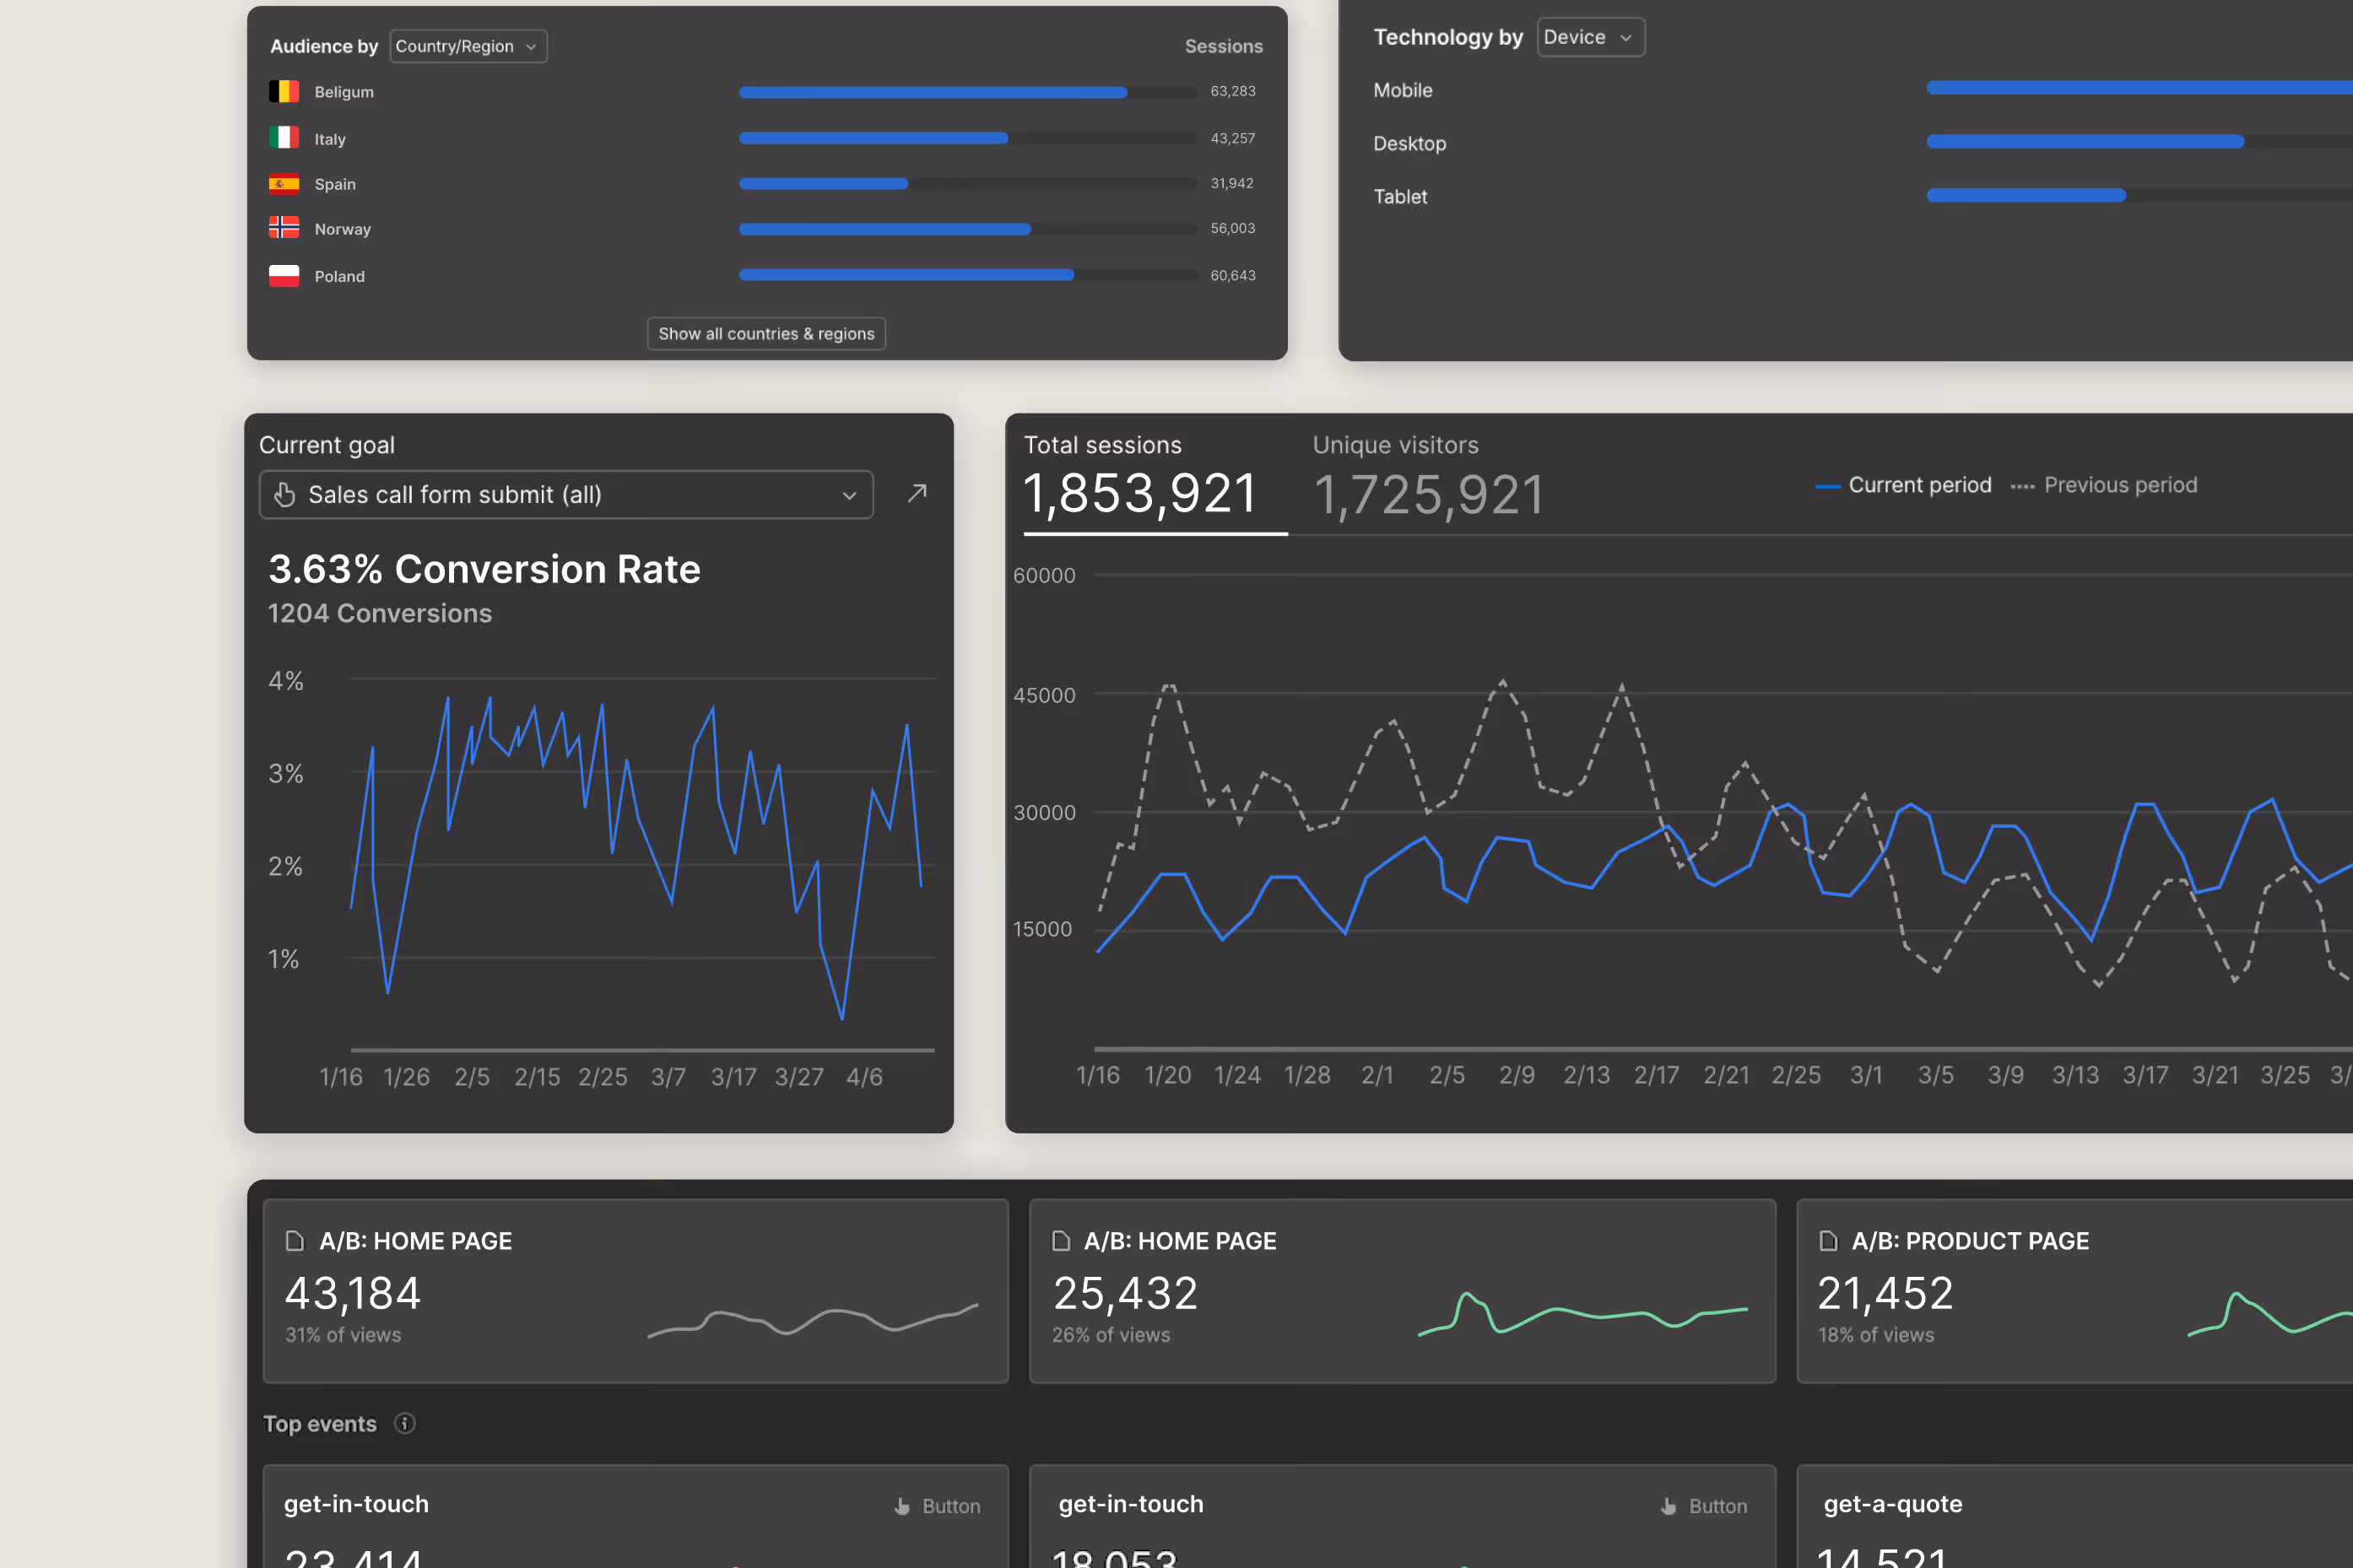Viewport: 2353px width, 1568px height.
Task: Open the Device technology dropdown
Action: click(x=1589, y=37)
